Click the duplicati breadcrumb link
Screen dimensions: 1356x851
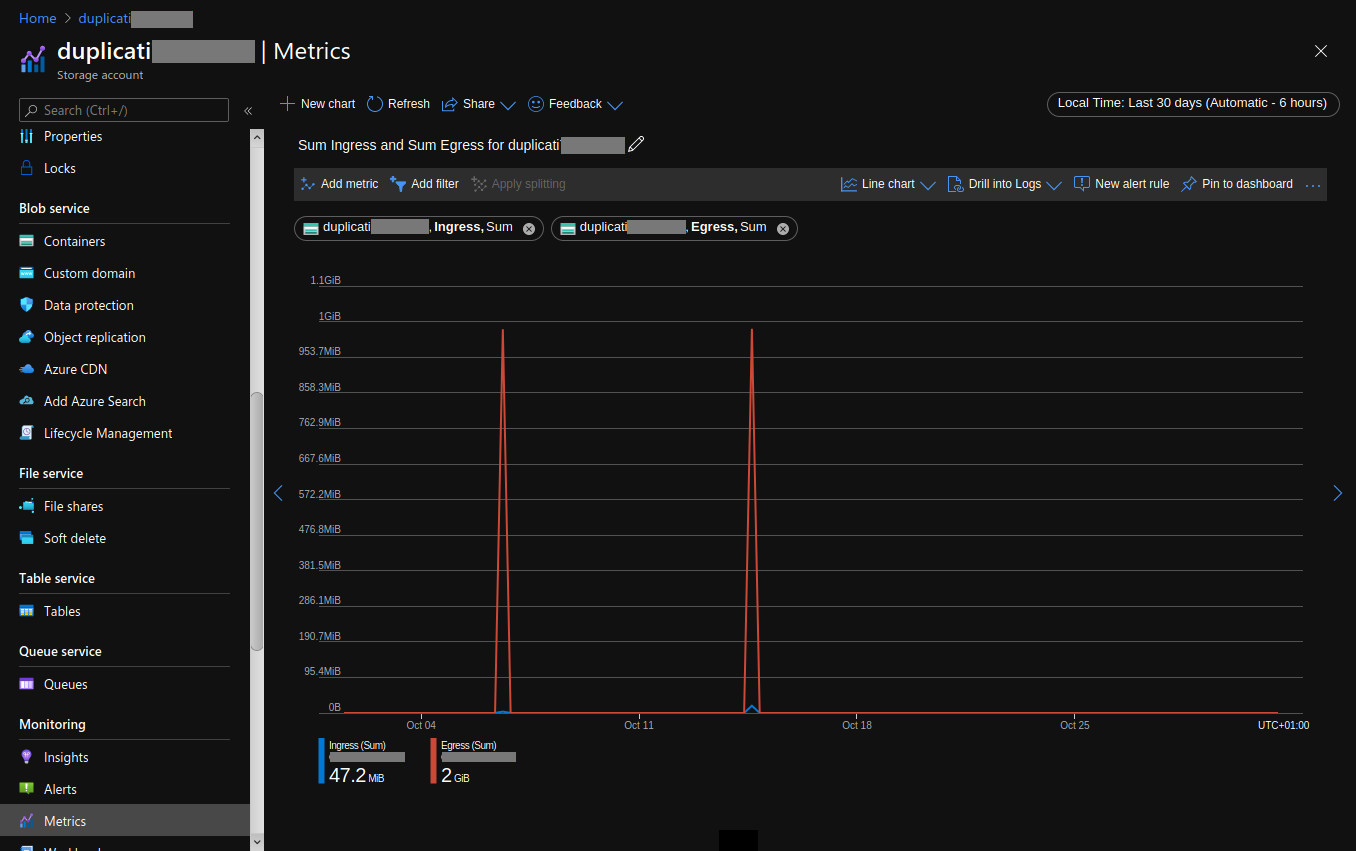click(x=135, y=19)
